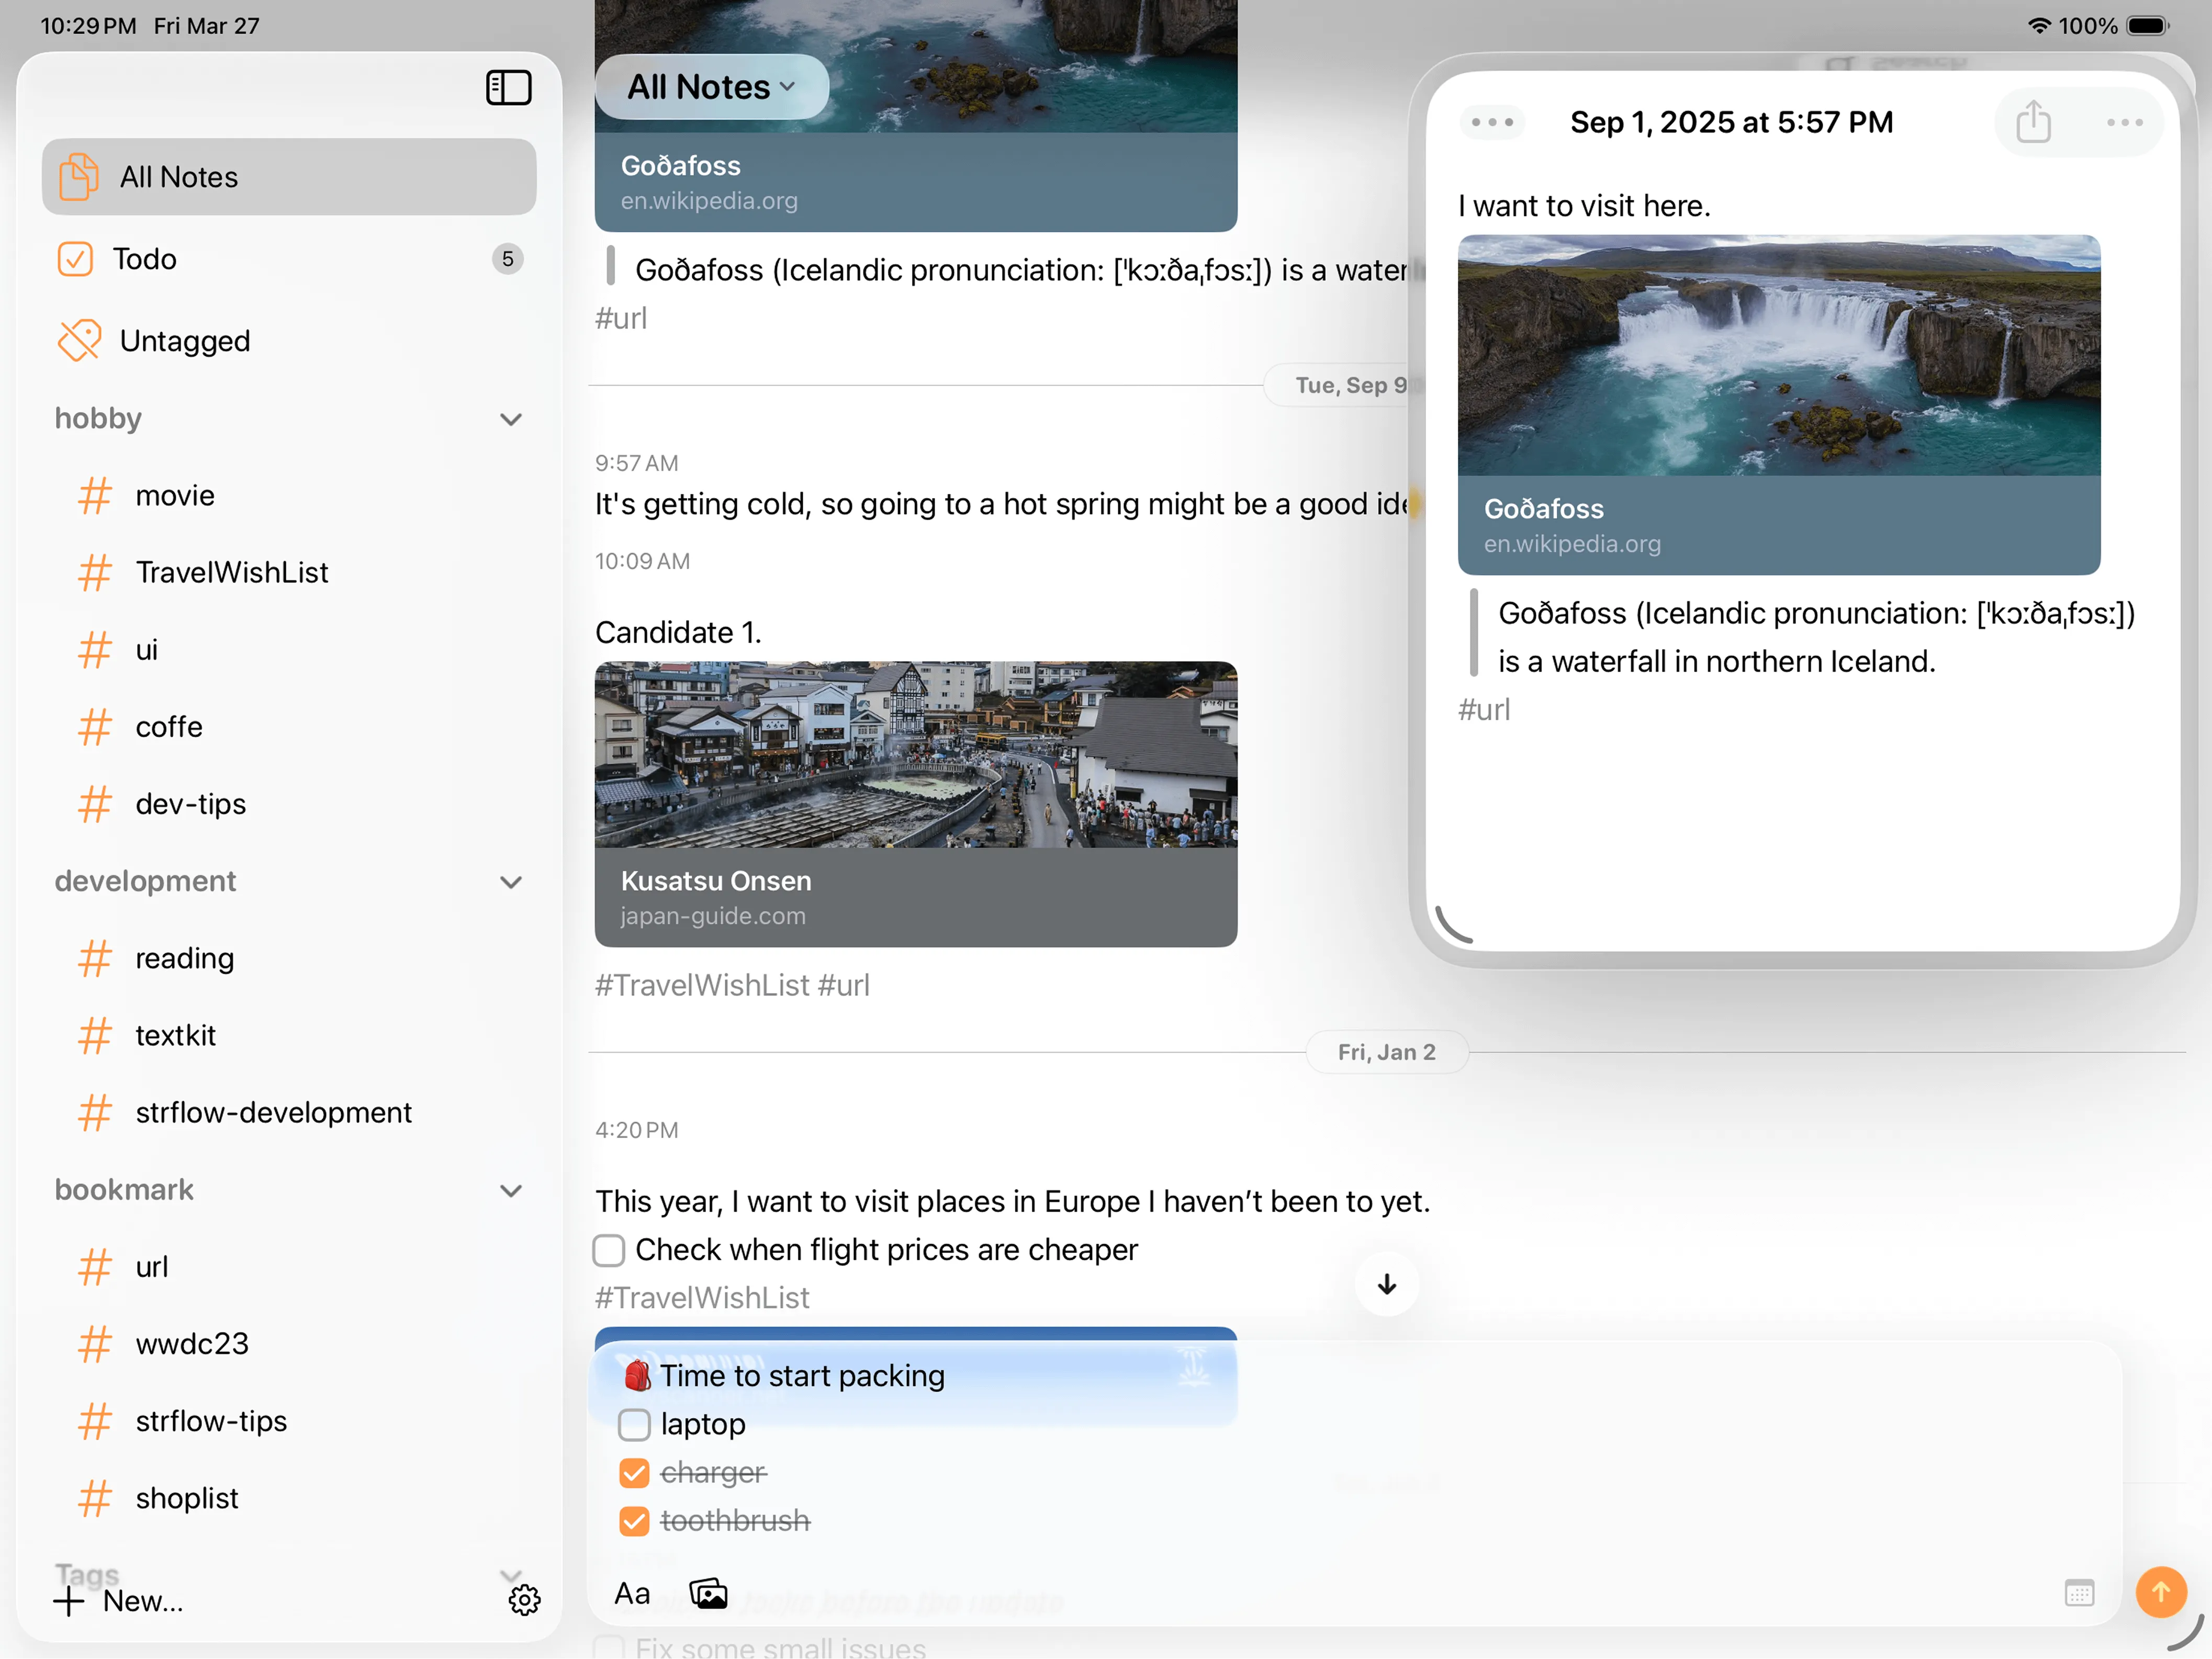
Task: Toggle the sidebar panel icon
Action: click(x=508, y=87)
